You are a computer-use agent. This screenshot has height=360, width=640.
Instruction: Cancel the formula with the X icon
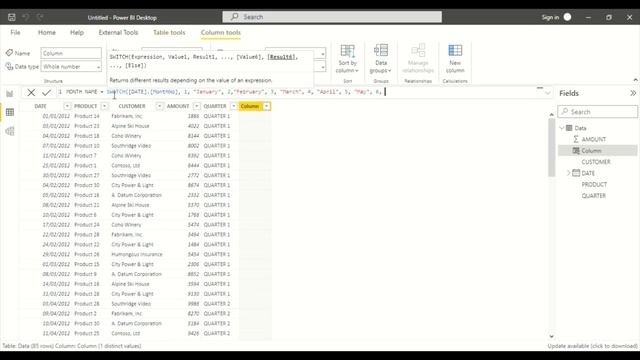click(x=31, y=93)
